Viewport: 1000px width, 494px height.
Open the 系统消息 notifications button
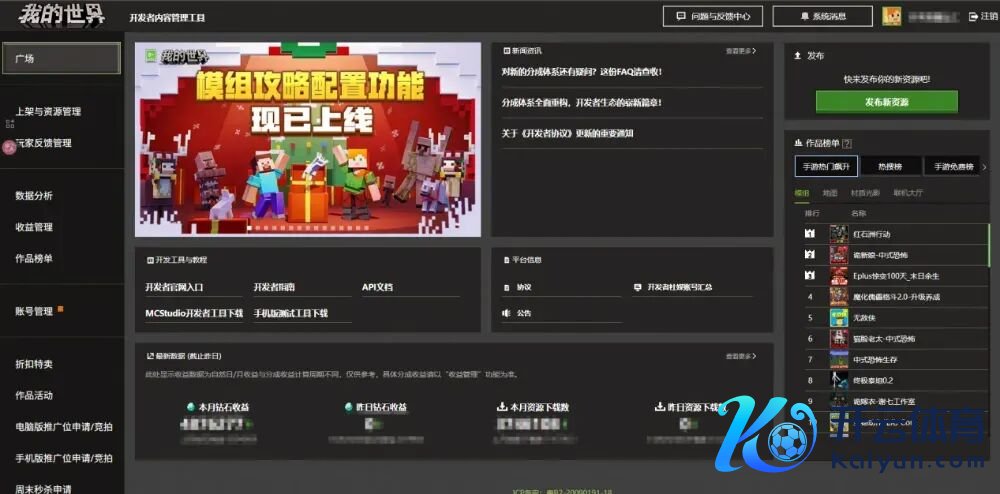(x=822, y=16)
